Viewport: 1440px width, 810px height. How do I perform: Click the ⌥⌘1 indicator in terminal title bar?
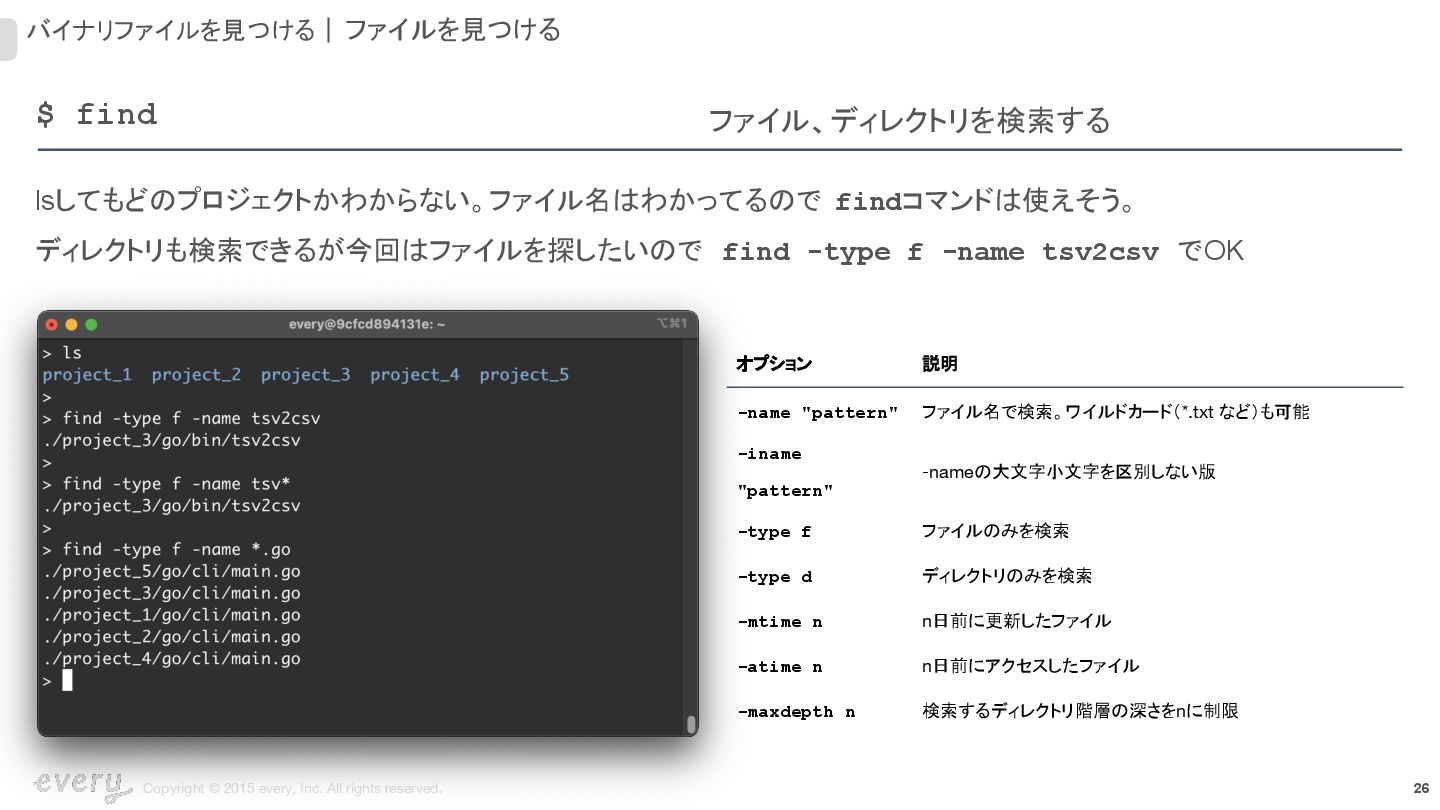(671, 324)
